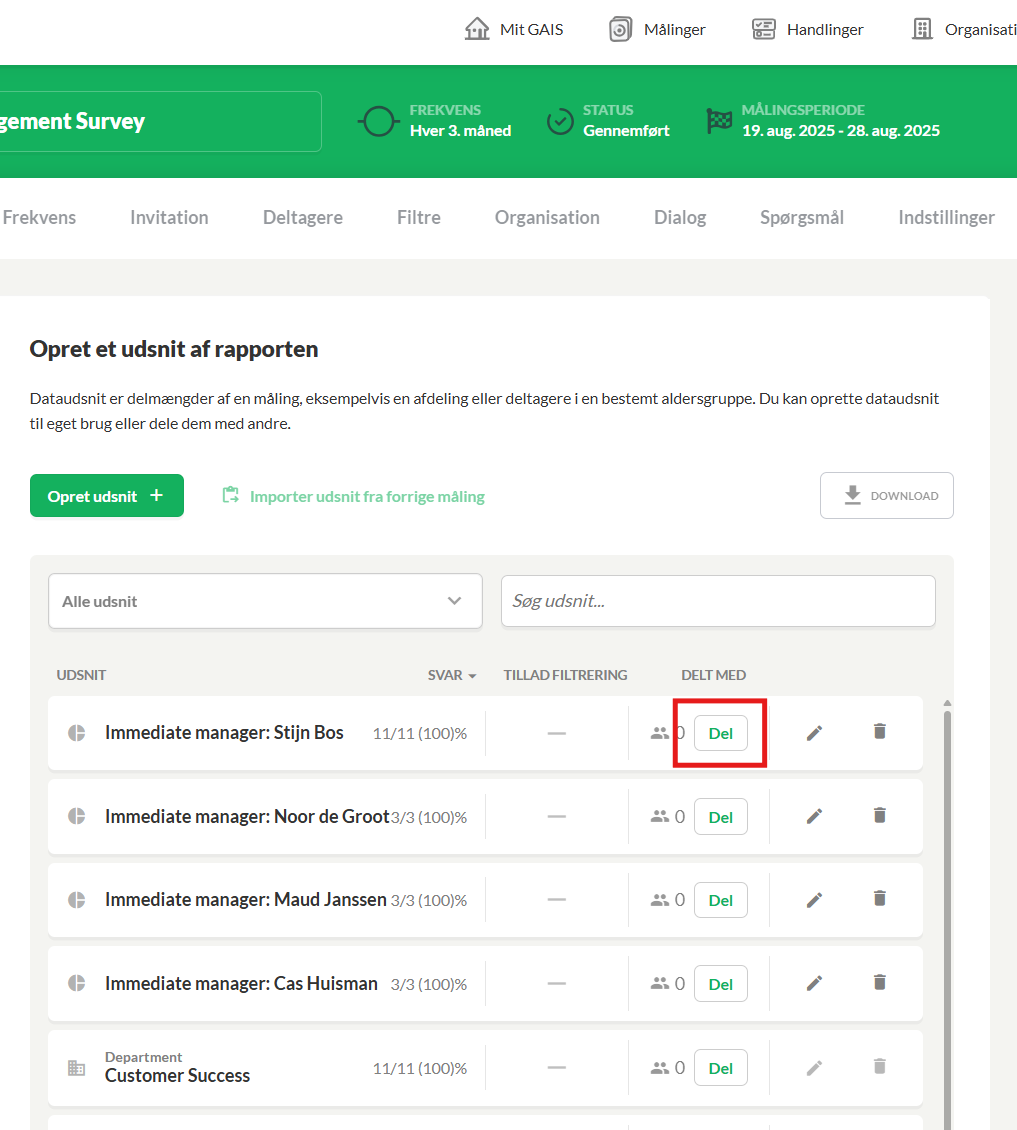Open the Filtre tab
This screenshot has height=1130, width=1017.
pos(419,218)
